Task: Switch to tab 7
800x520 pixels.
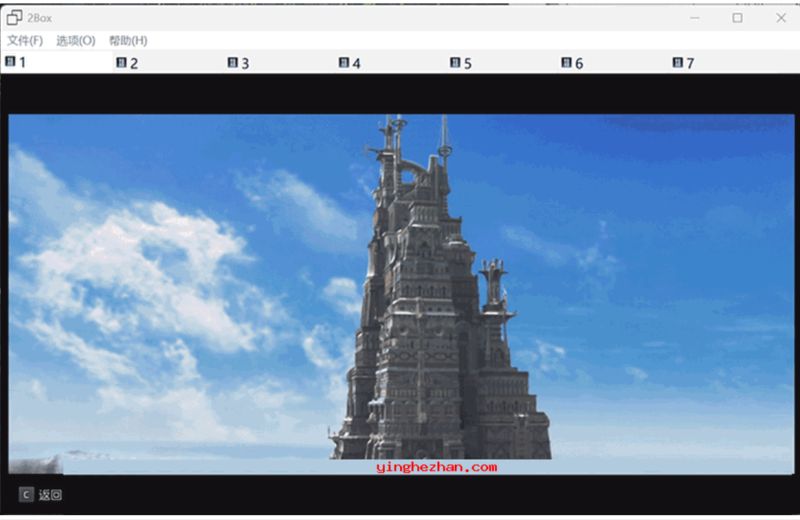Action: click(724, 63)
